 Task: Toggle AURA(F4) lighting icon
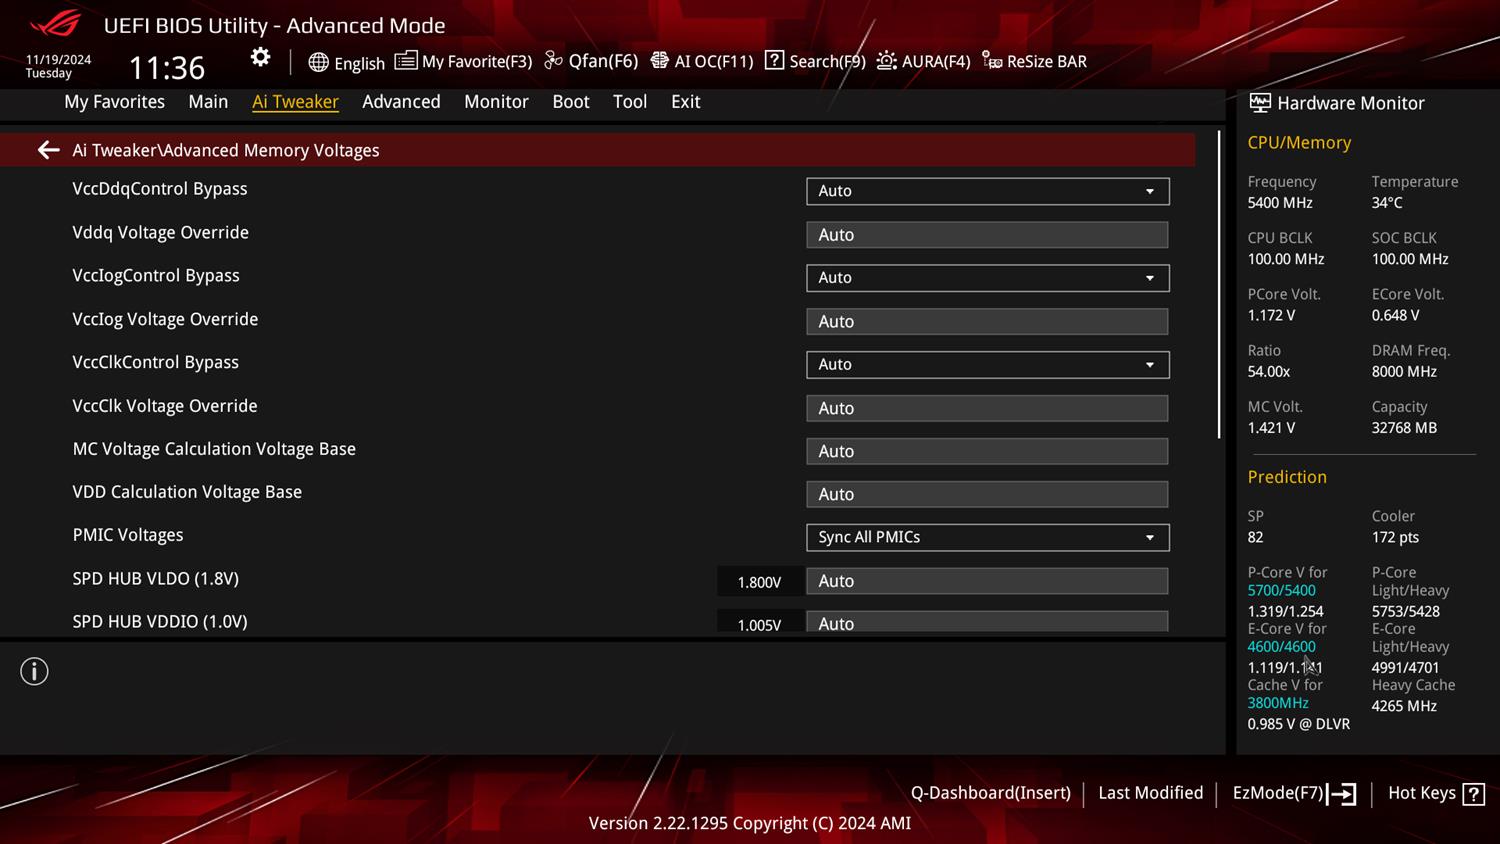886,61
